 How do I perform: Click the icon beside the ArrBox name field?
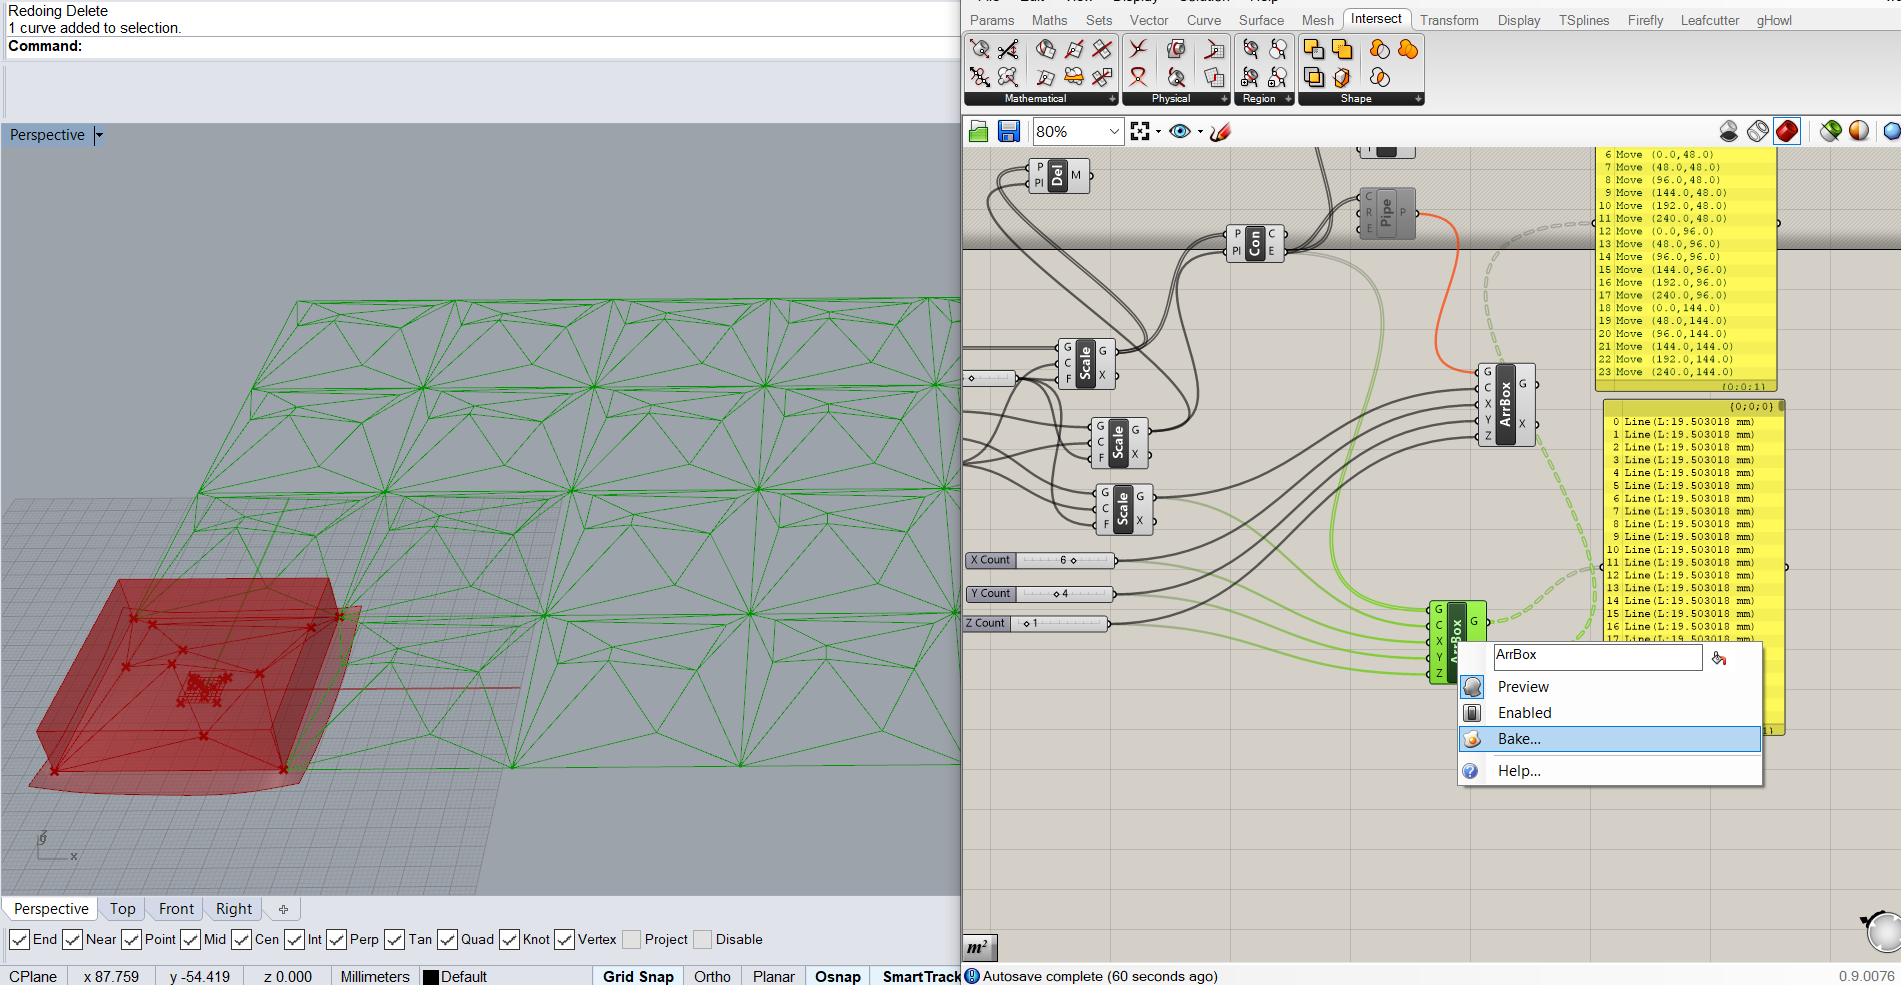[x=1719, y=658]
